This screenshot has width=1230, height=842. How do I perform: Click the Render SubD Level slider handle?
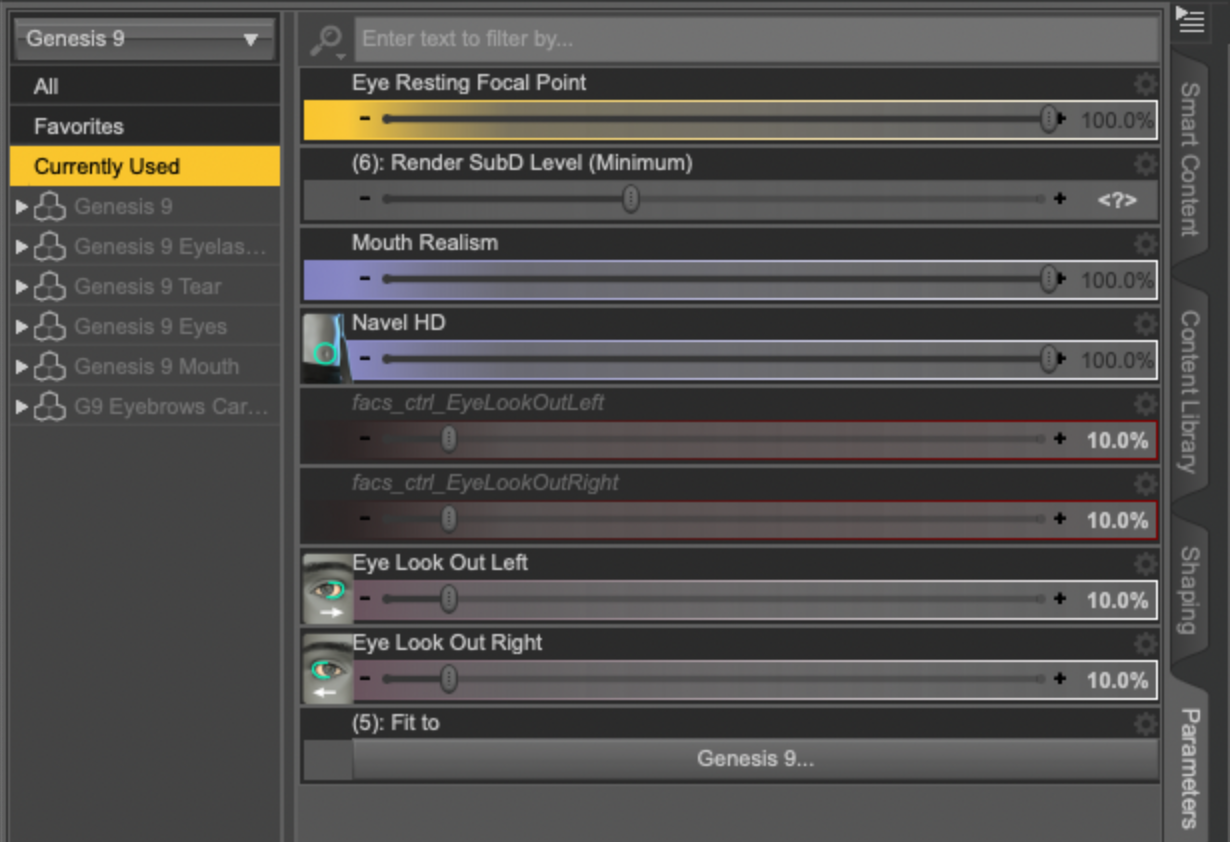(x=630, y=199)
